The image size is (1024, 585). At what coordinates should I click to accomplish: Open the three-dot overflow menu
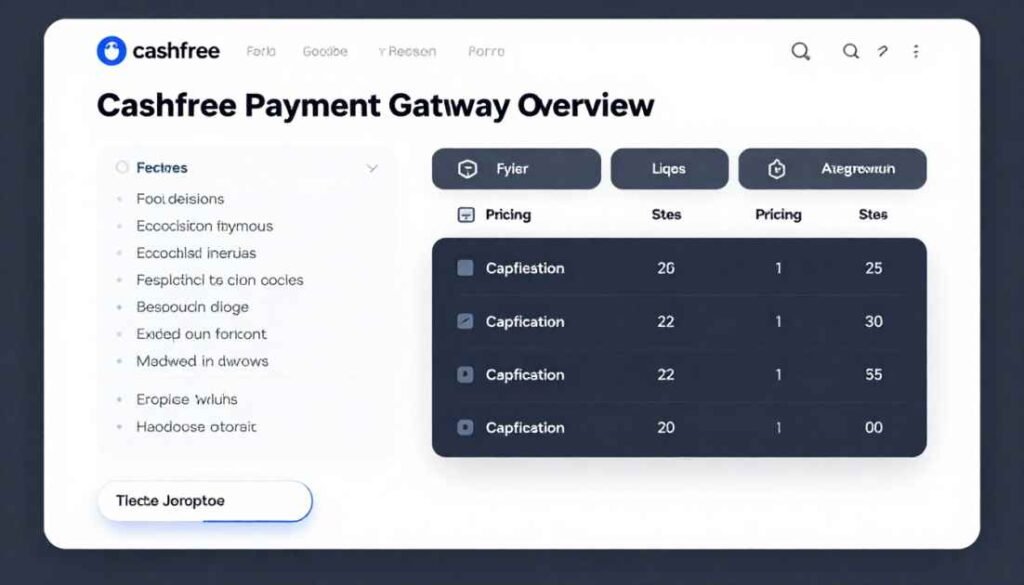(x=916, y=51)
